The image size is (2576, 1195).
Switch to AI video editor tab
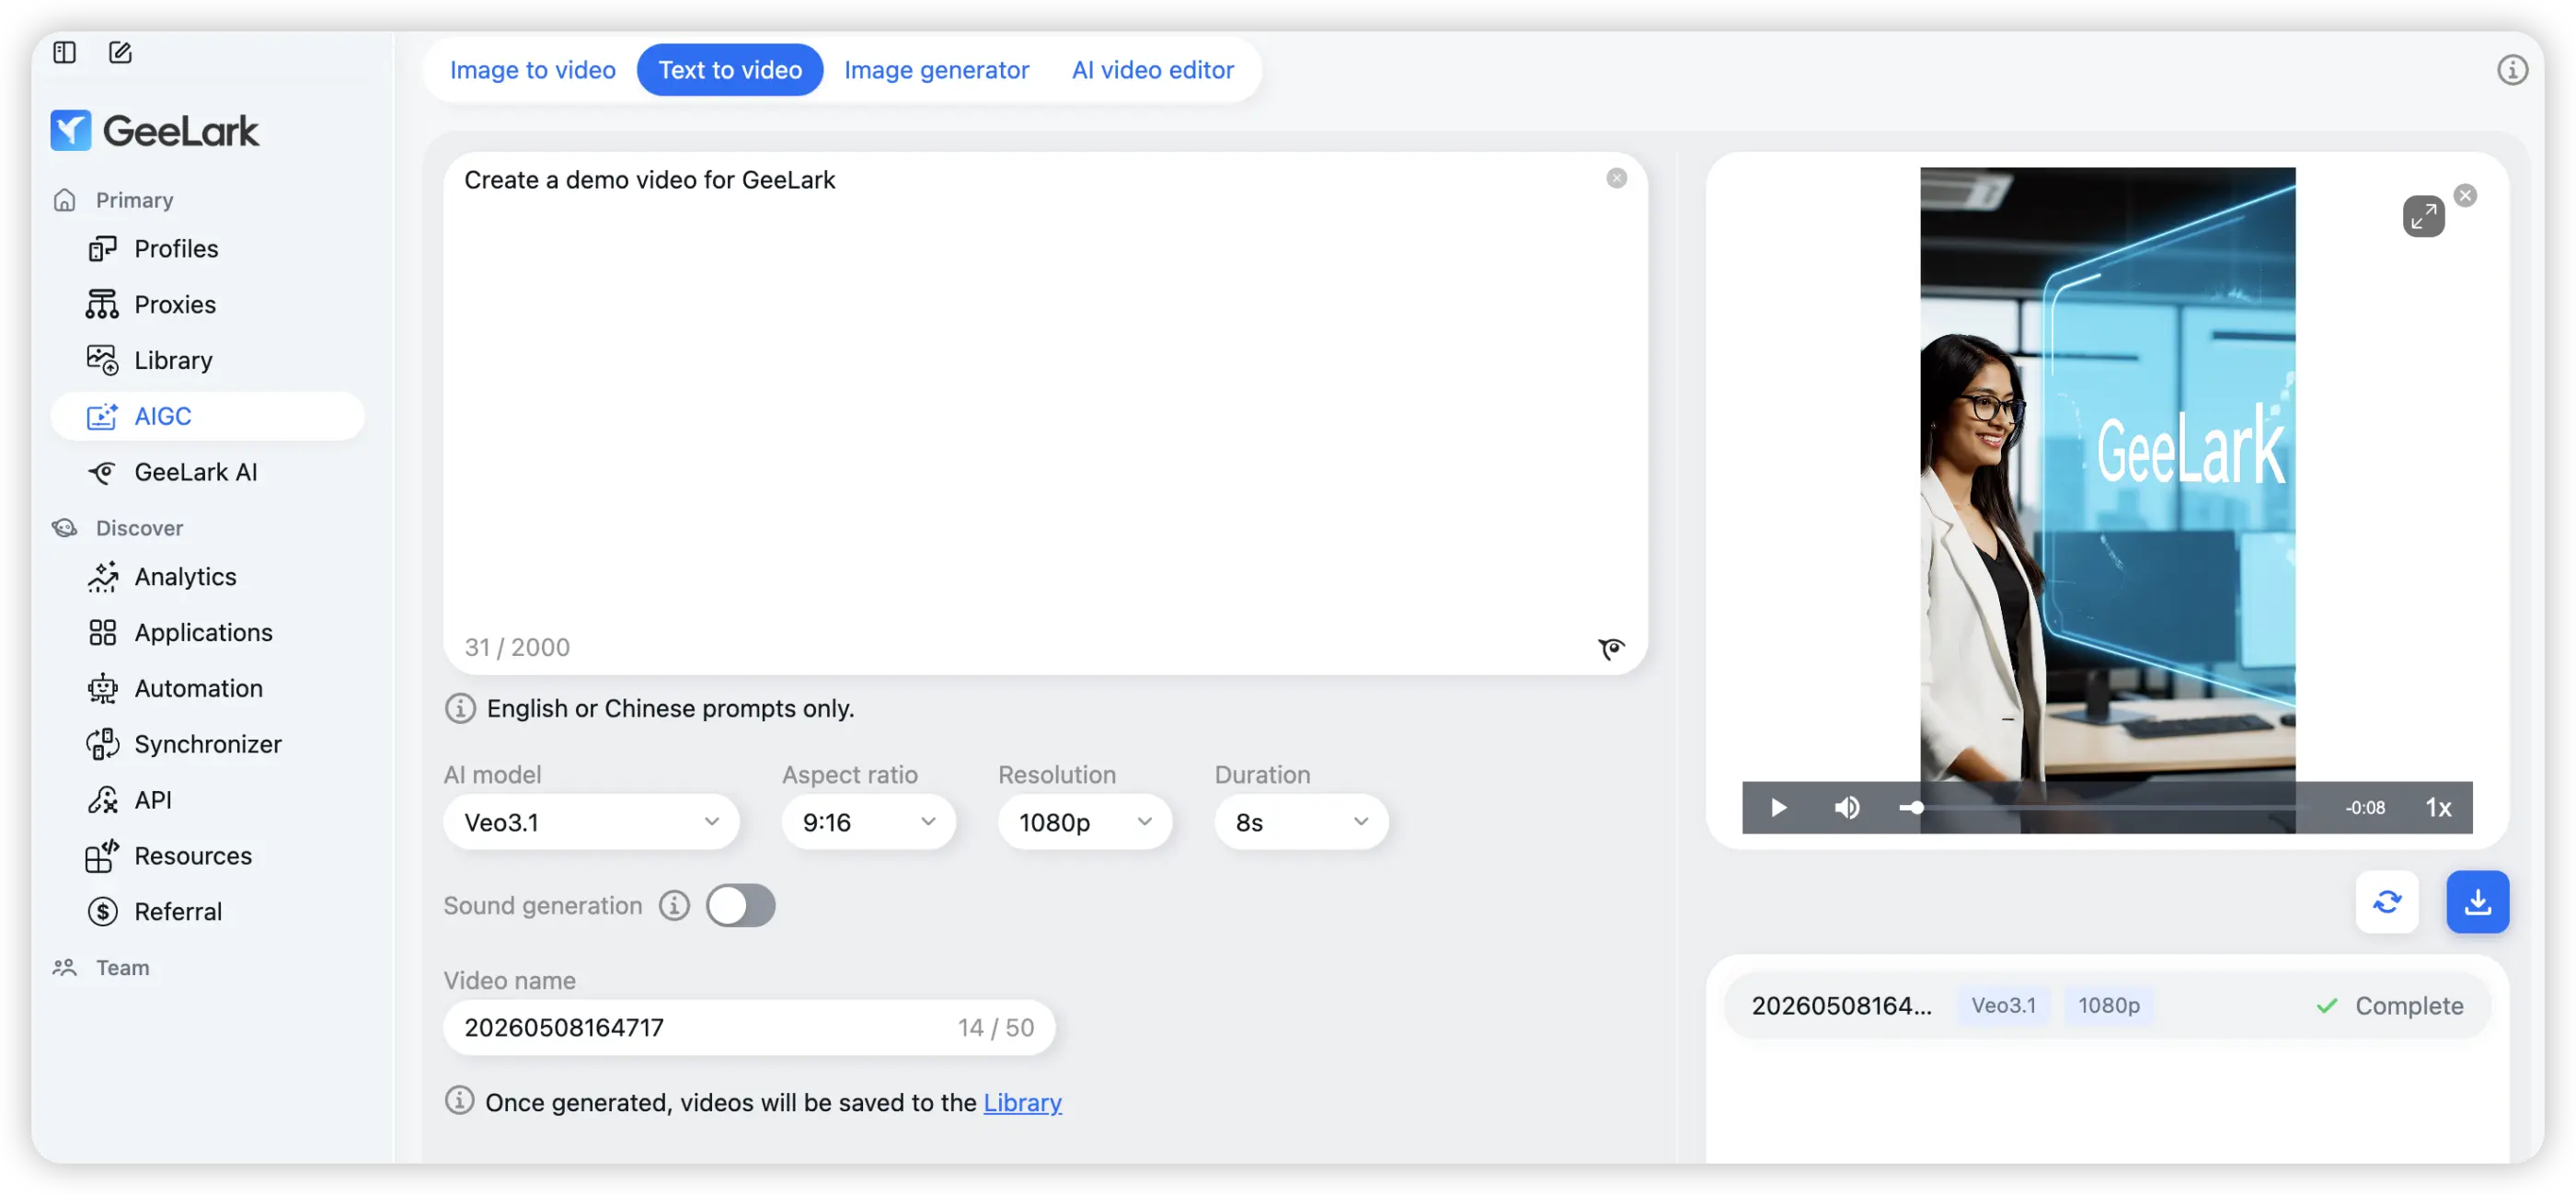(x=1152, y=70)
